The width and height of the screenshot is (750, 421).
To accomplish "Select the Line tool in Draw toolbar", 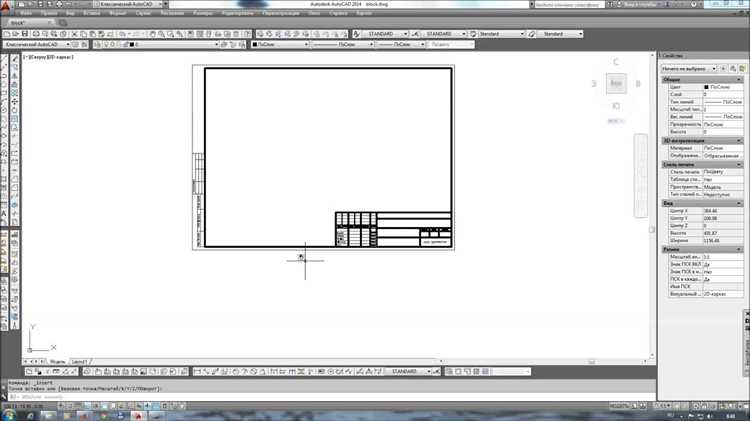I will point(4,59).
